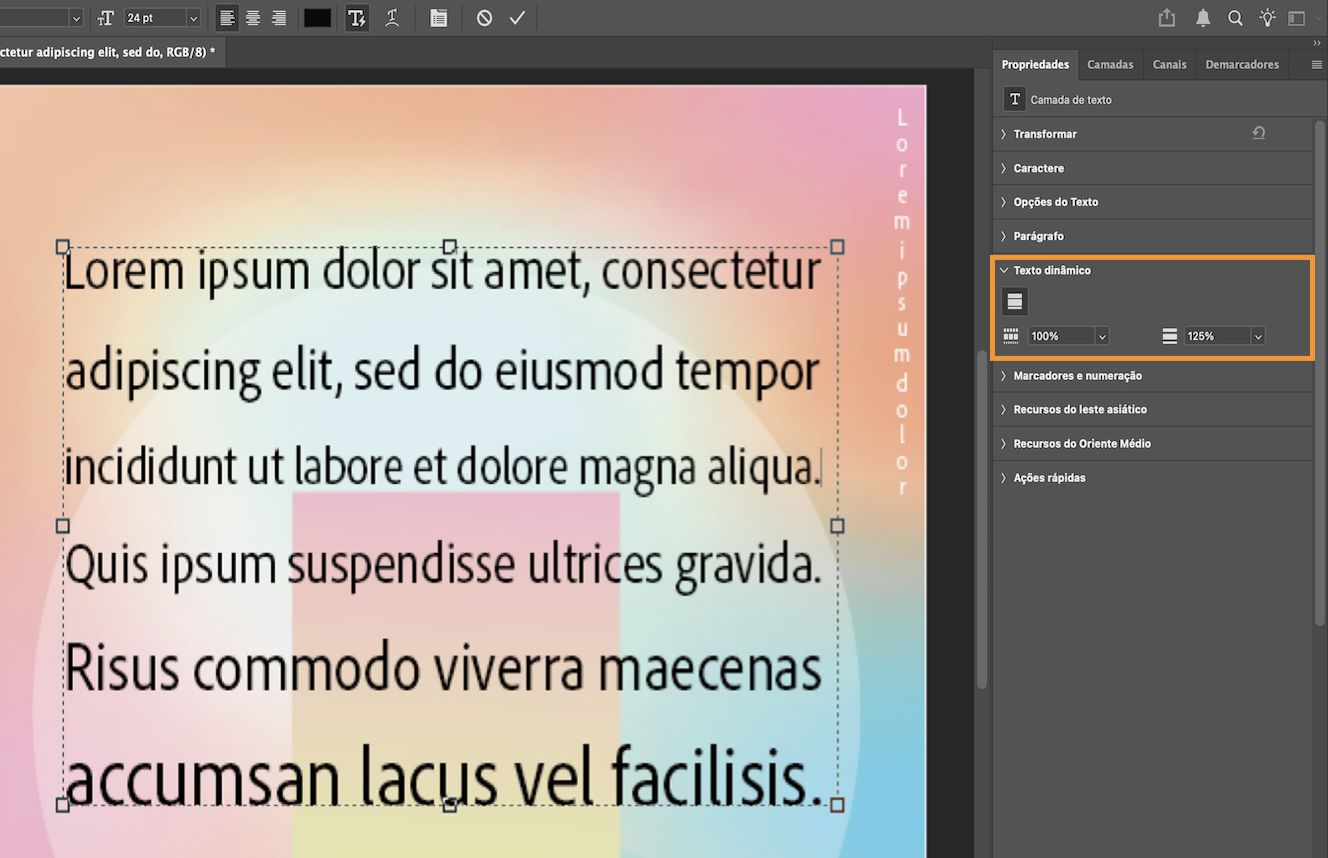Open the Character and Paragraph panels icon
Viewport: 1328px width, 858px height.
pyautogui.click(x=438, y=17)
